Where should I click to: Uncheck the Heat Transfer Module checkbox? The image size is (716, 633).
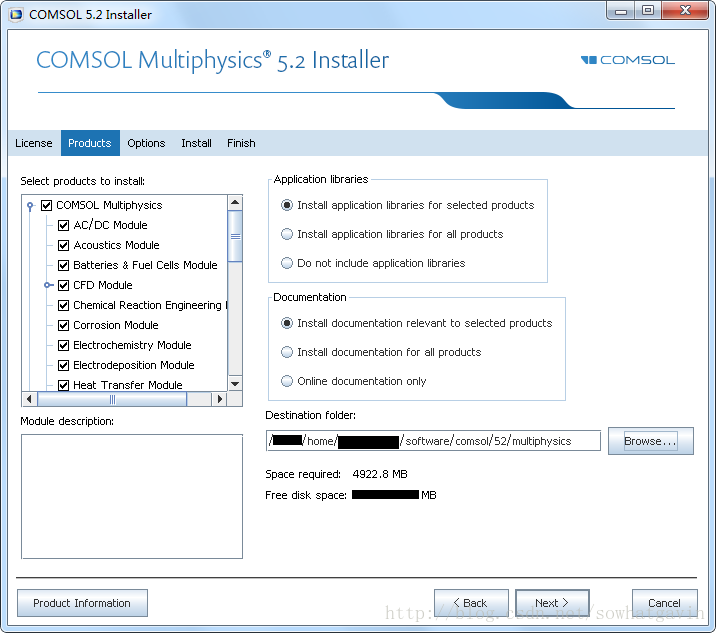tap(63, 385)
